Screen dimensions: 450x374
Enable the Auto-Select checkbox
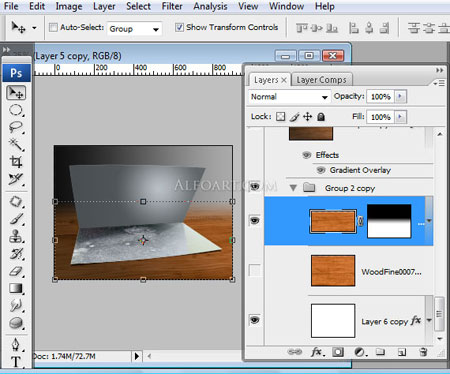coord(53,27)
